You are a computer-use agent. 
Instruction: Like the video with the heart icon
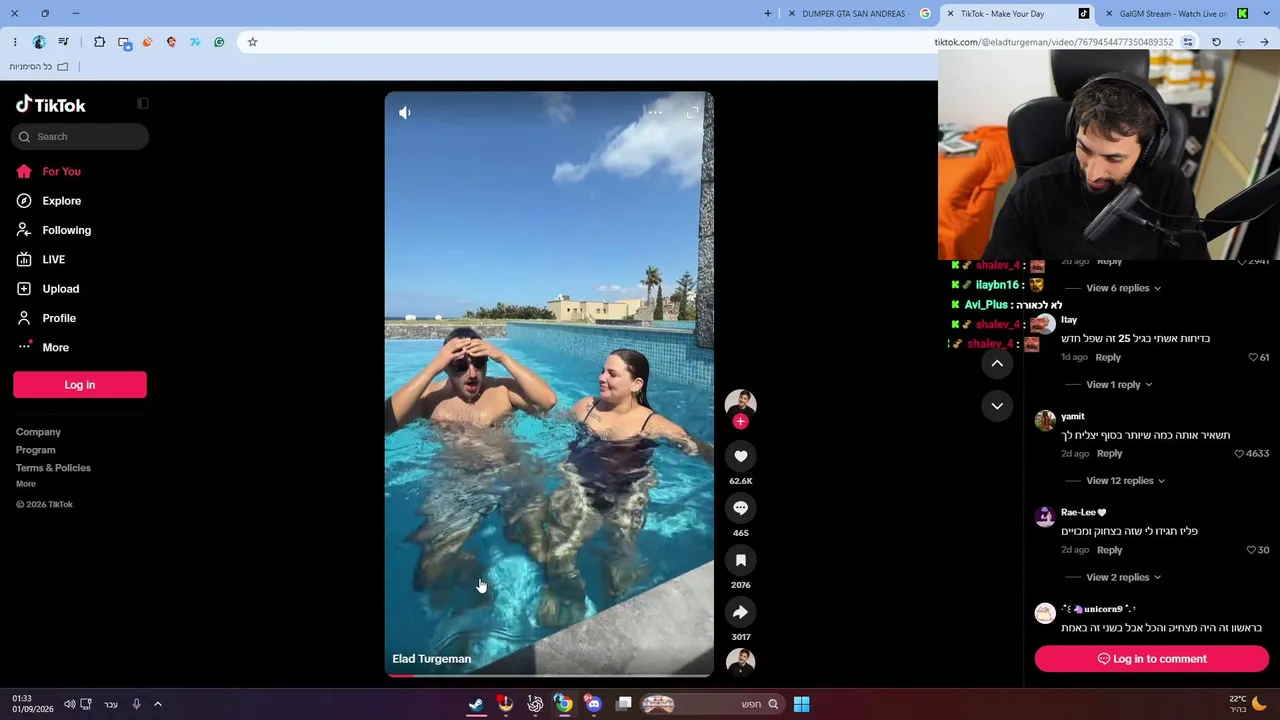[x=740, y=456]
